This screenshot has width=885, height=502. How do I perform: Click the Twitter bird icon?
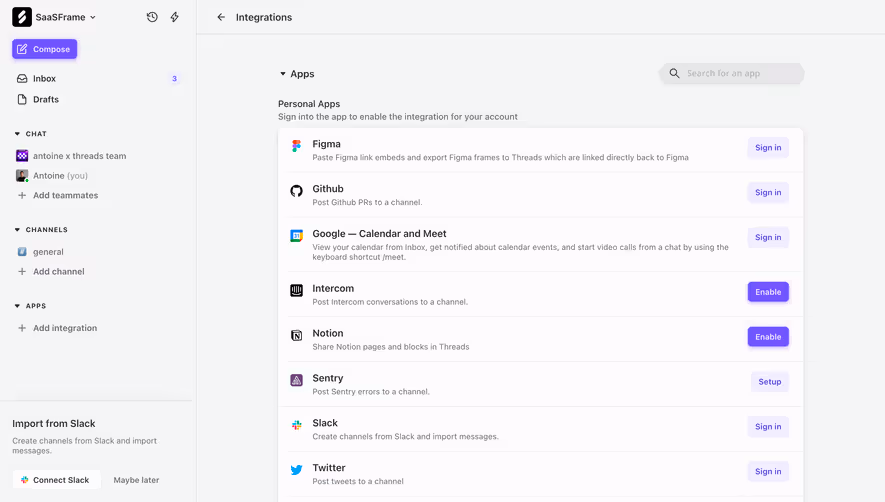pos(296,470)
